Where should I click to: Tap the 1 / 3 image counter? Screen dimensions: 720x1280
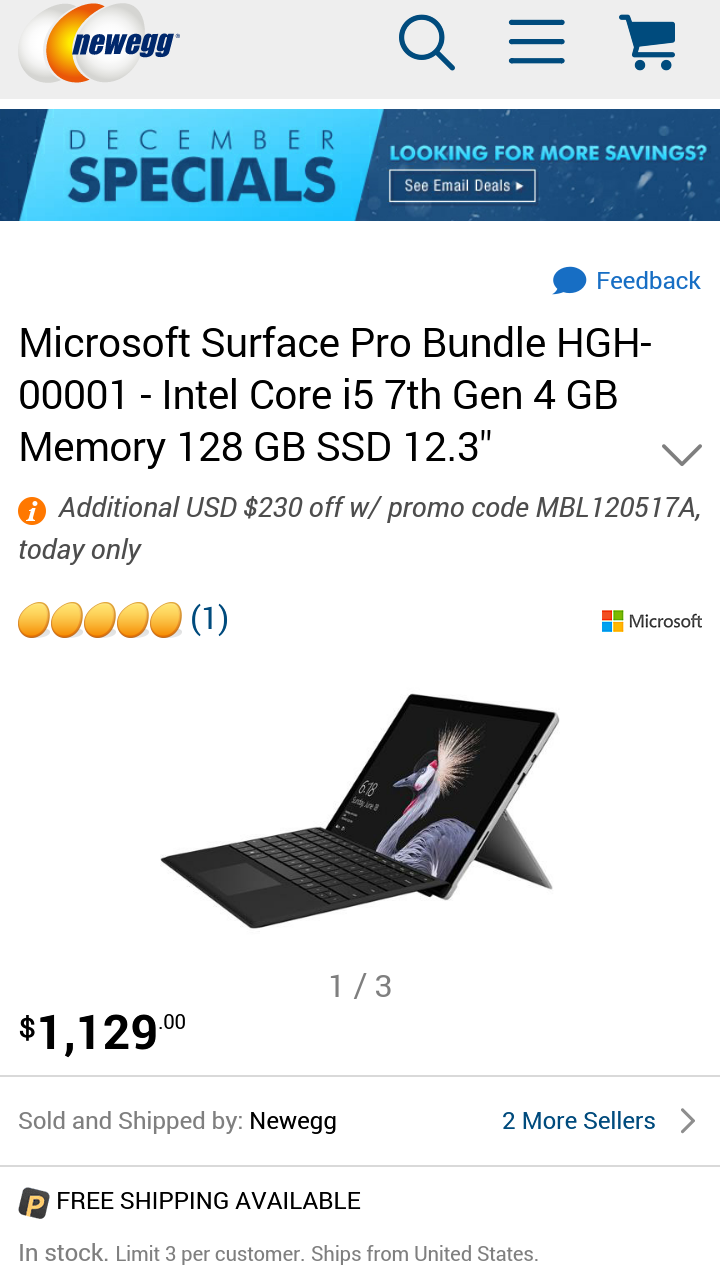[360, 987]
